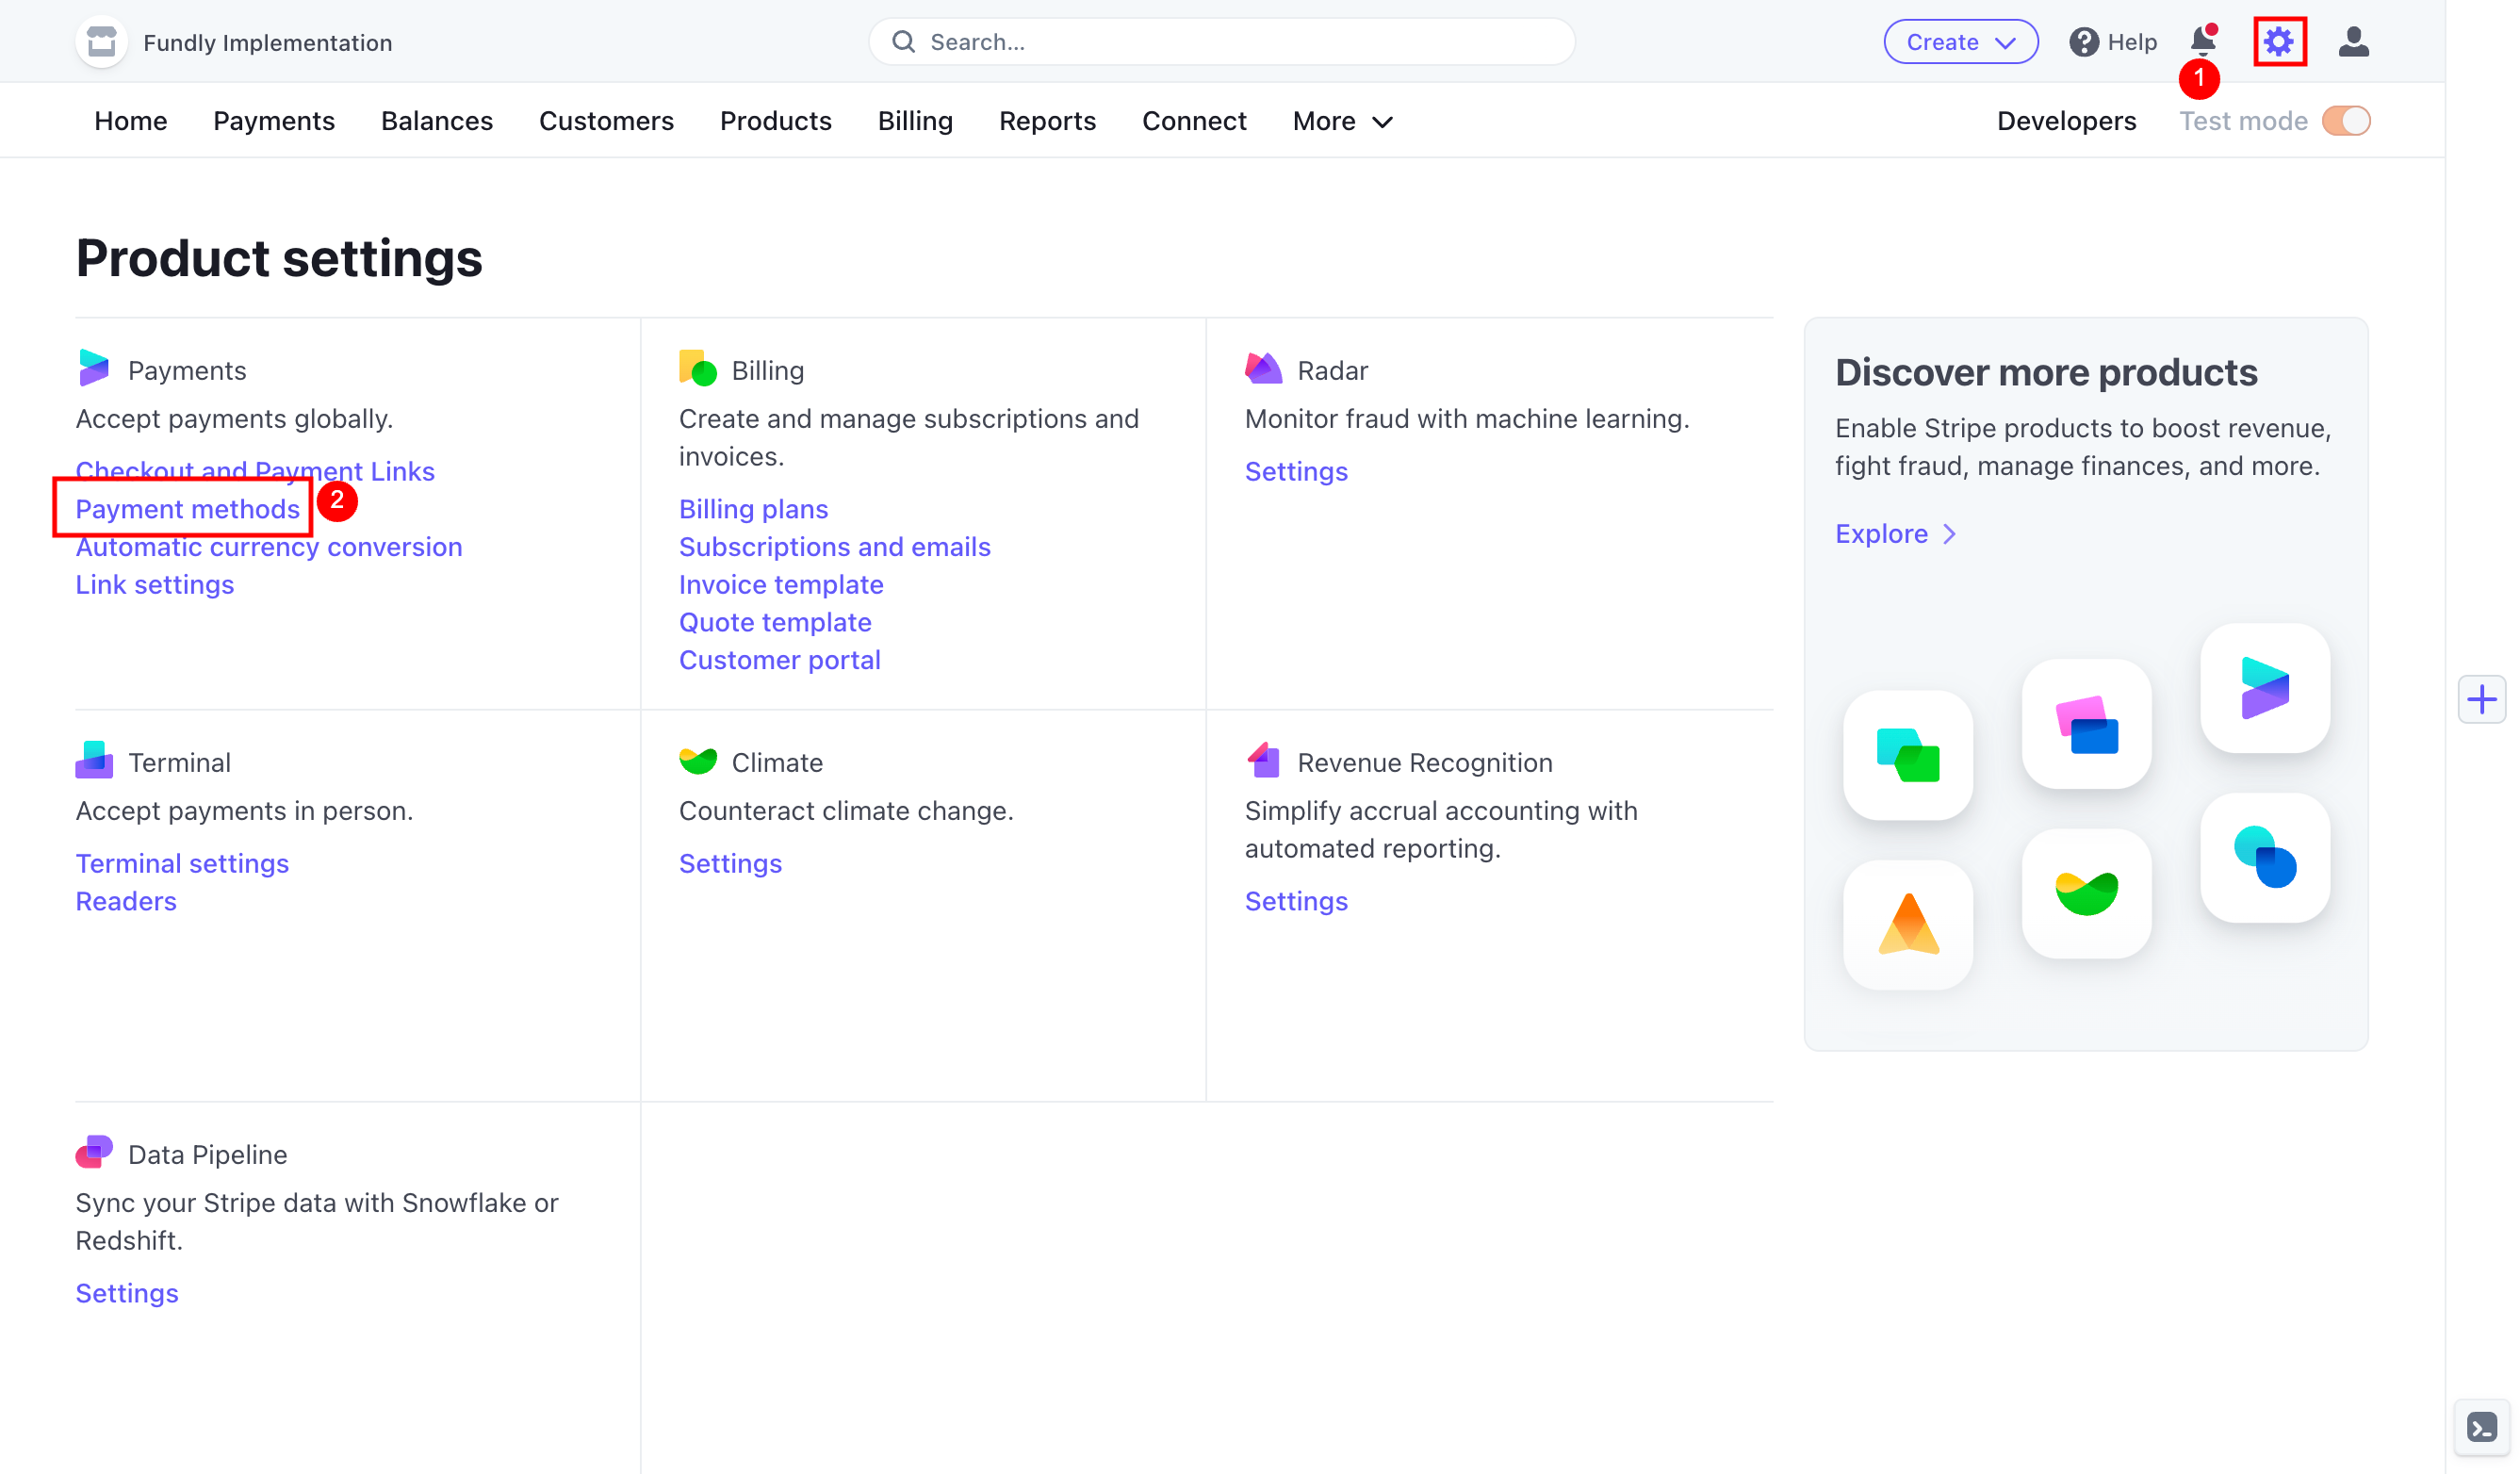Screen dimensions: 2520x1474
Task: Click the blue circles tile in Discover
Action: (2265, 858)
